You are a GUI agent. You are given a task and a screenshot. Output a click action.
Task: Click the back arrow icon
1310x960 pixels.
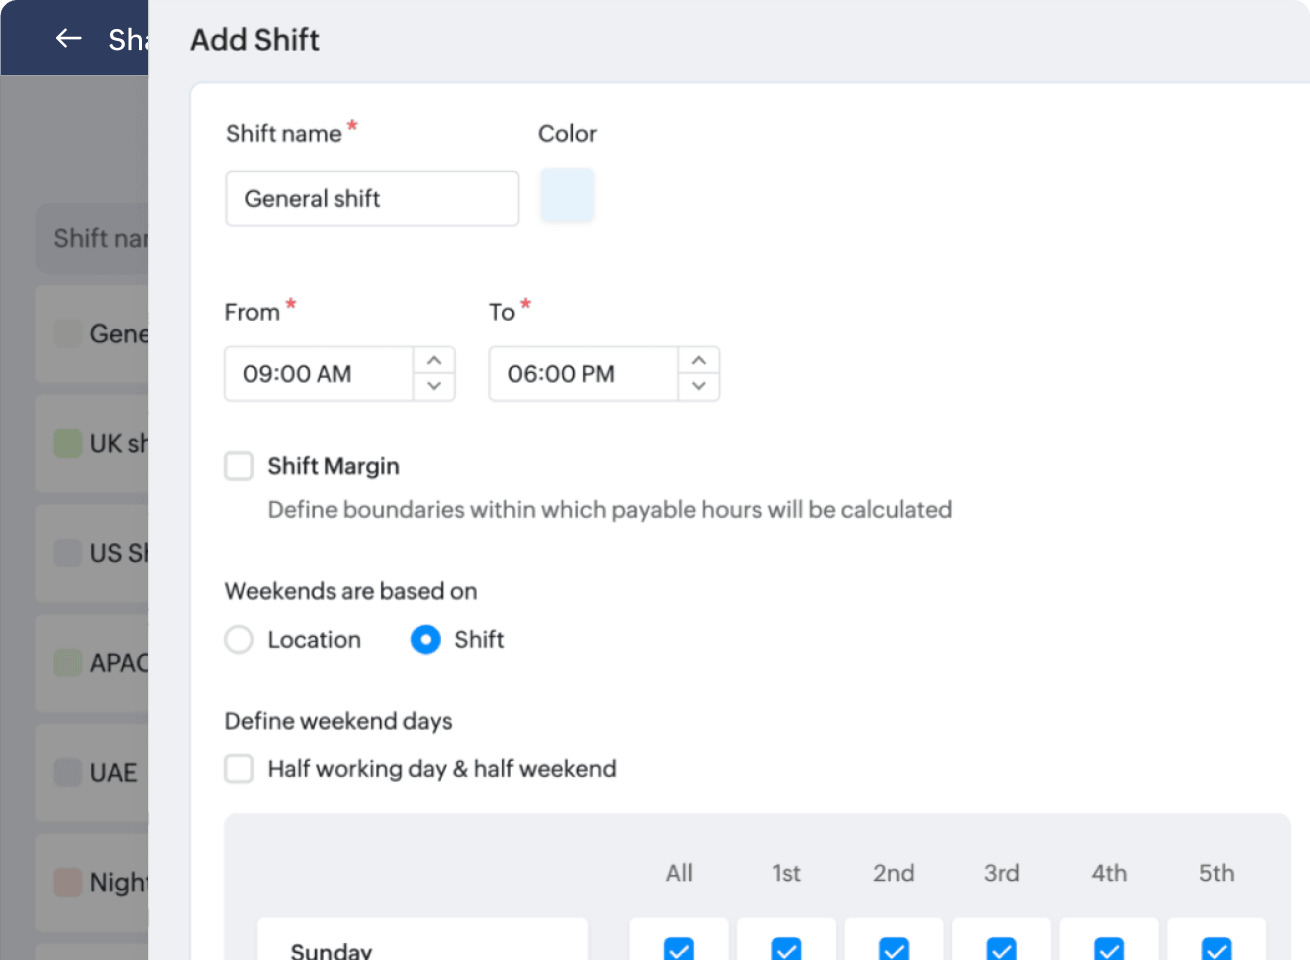[68, 39]
